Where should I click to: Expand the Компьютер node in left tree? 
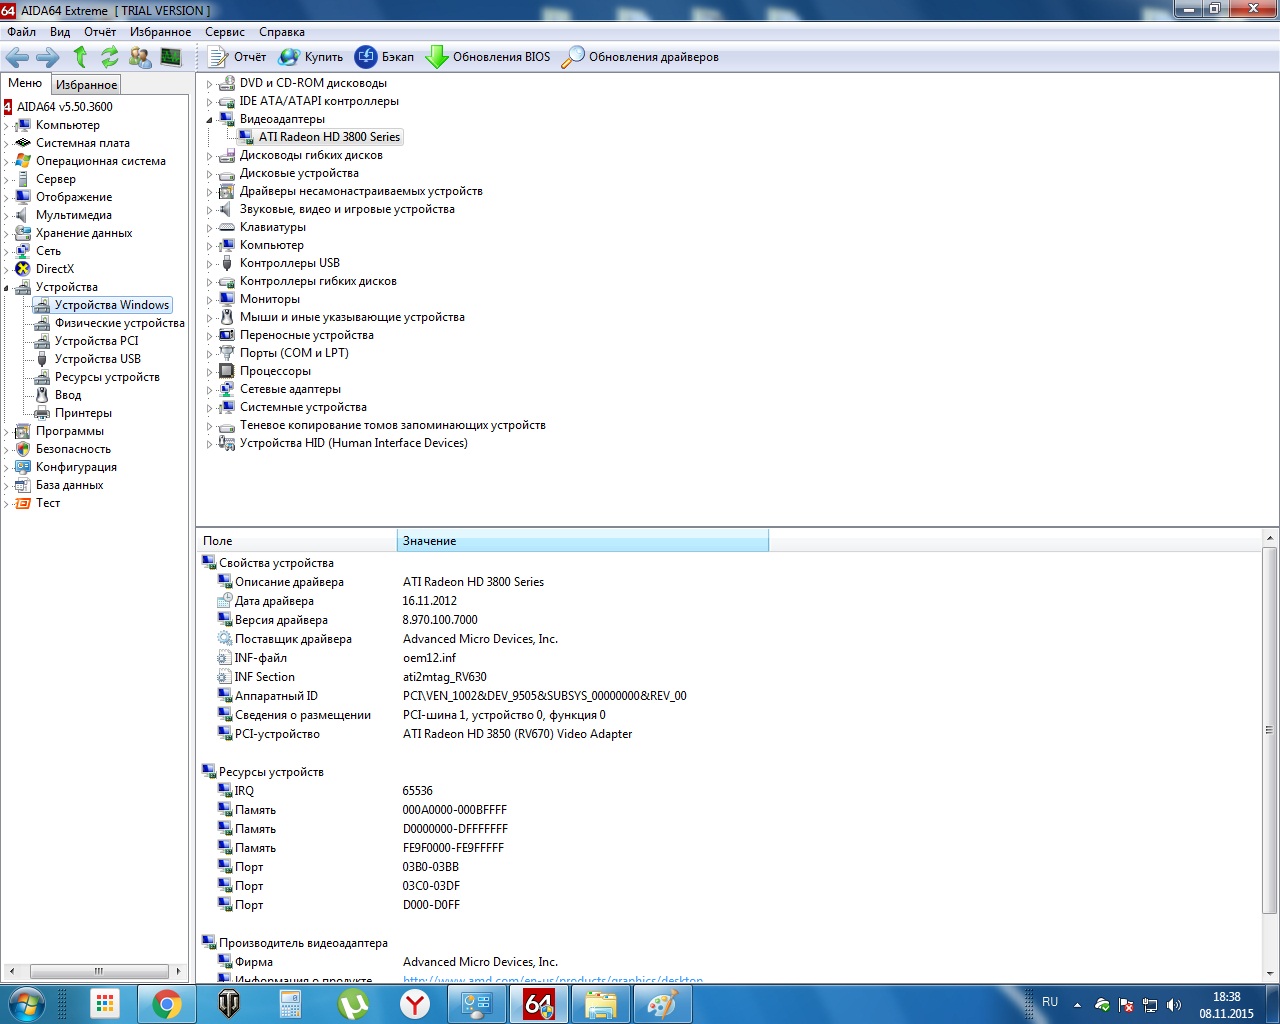[7, 126]
